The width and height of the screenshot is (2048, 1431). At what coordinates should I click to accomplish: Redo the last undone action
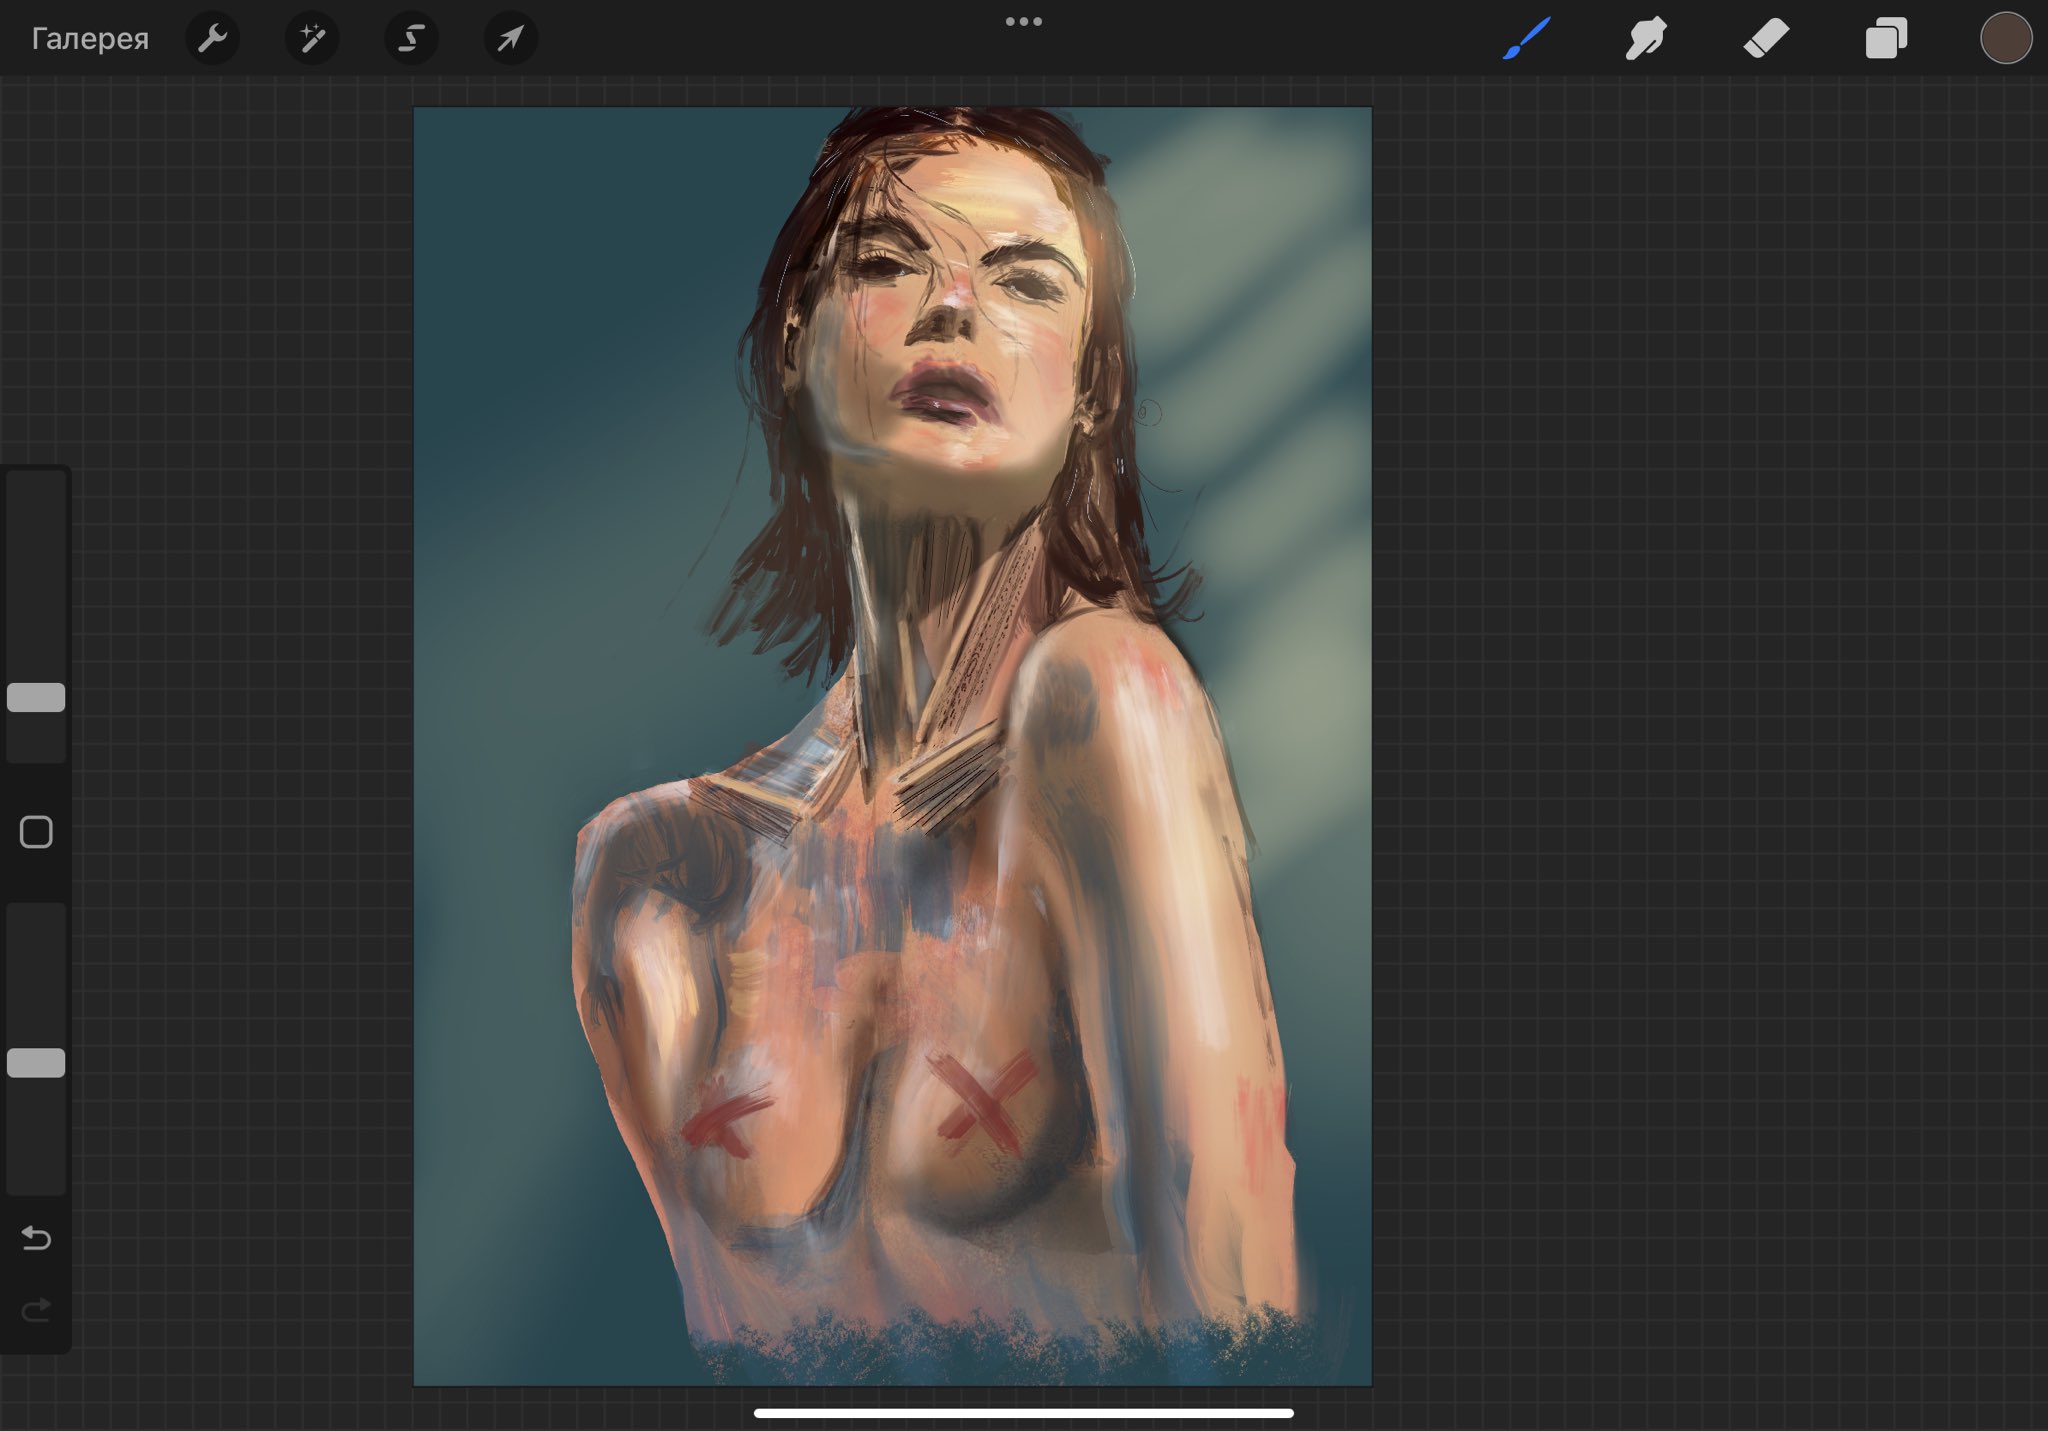pyautogui.click(x=36, y=1310)
